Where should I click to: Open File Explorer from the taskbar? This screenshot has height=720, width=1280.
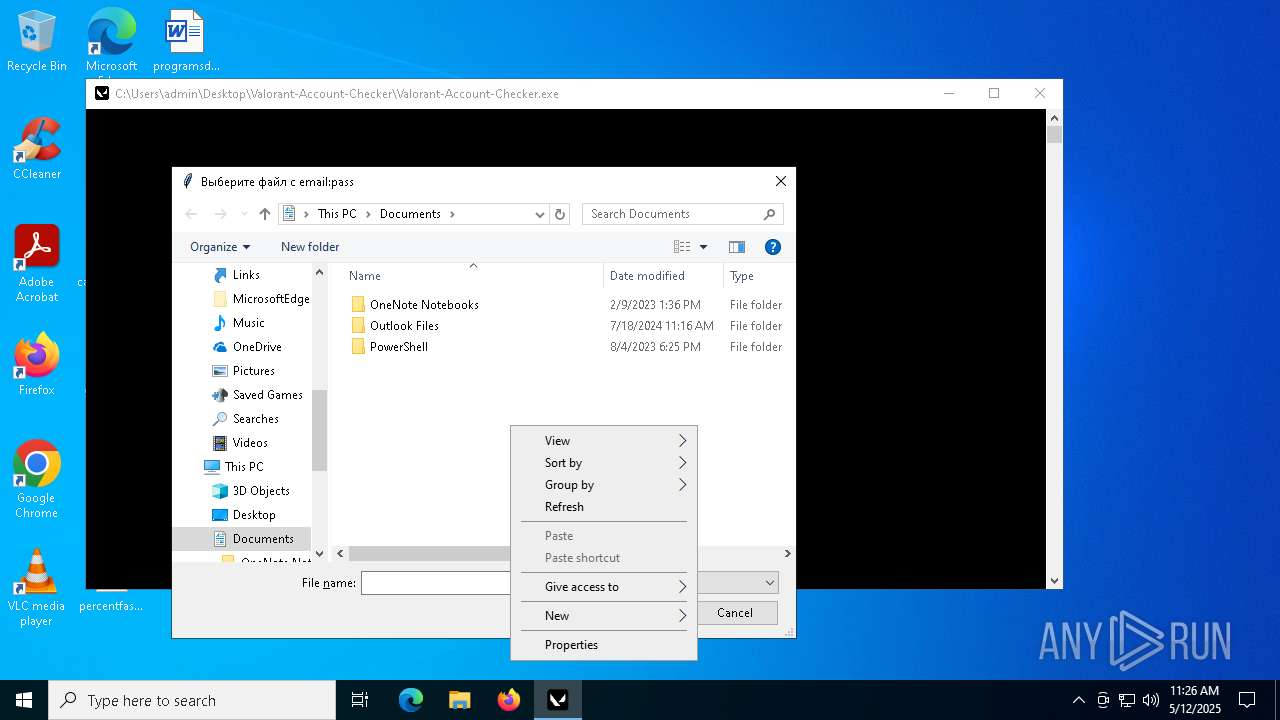pyautogui.click(x=460, y=700)
